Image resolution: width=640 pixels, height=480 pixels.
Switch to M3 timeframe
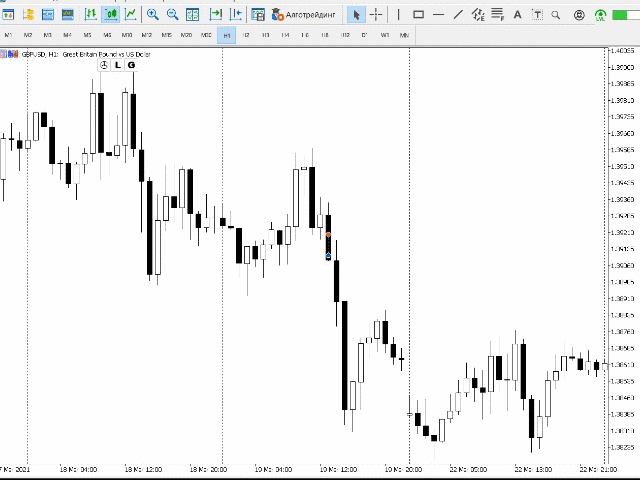(x=47, y=35)
